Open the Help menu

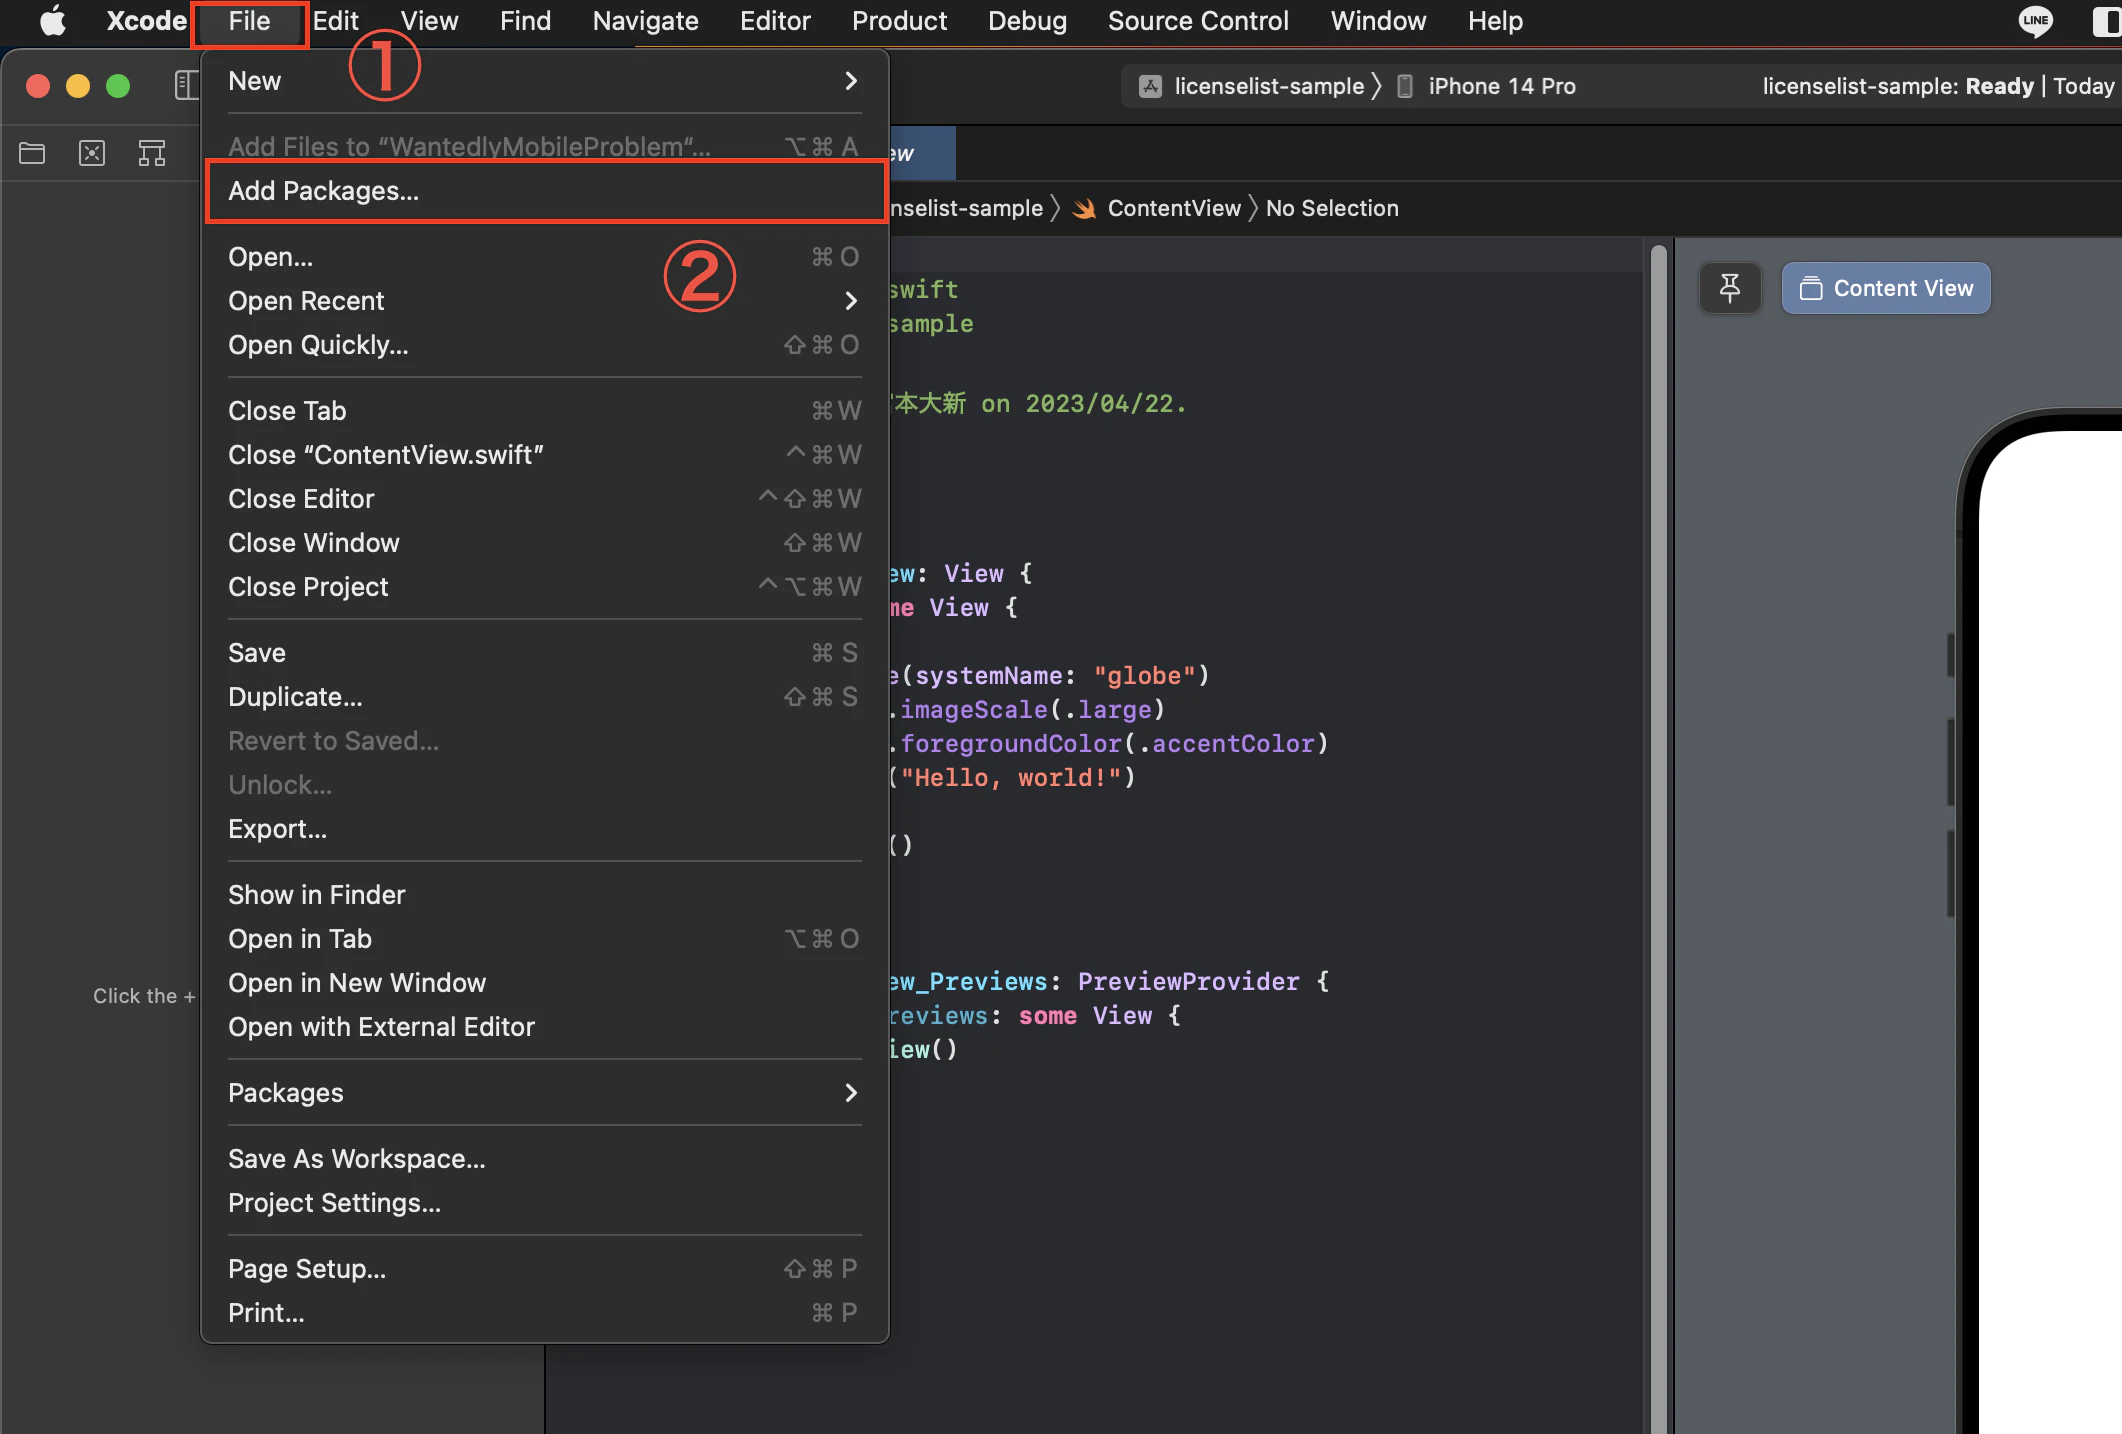tap(1496, 21)
